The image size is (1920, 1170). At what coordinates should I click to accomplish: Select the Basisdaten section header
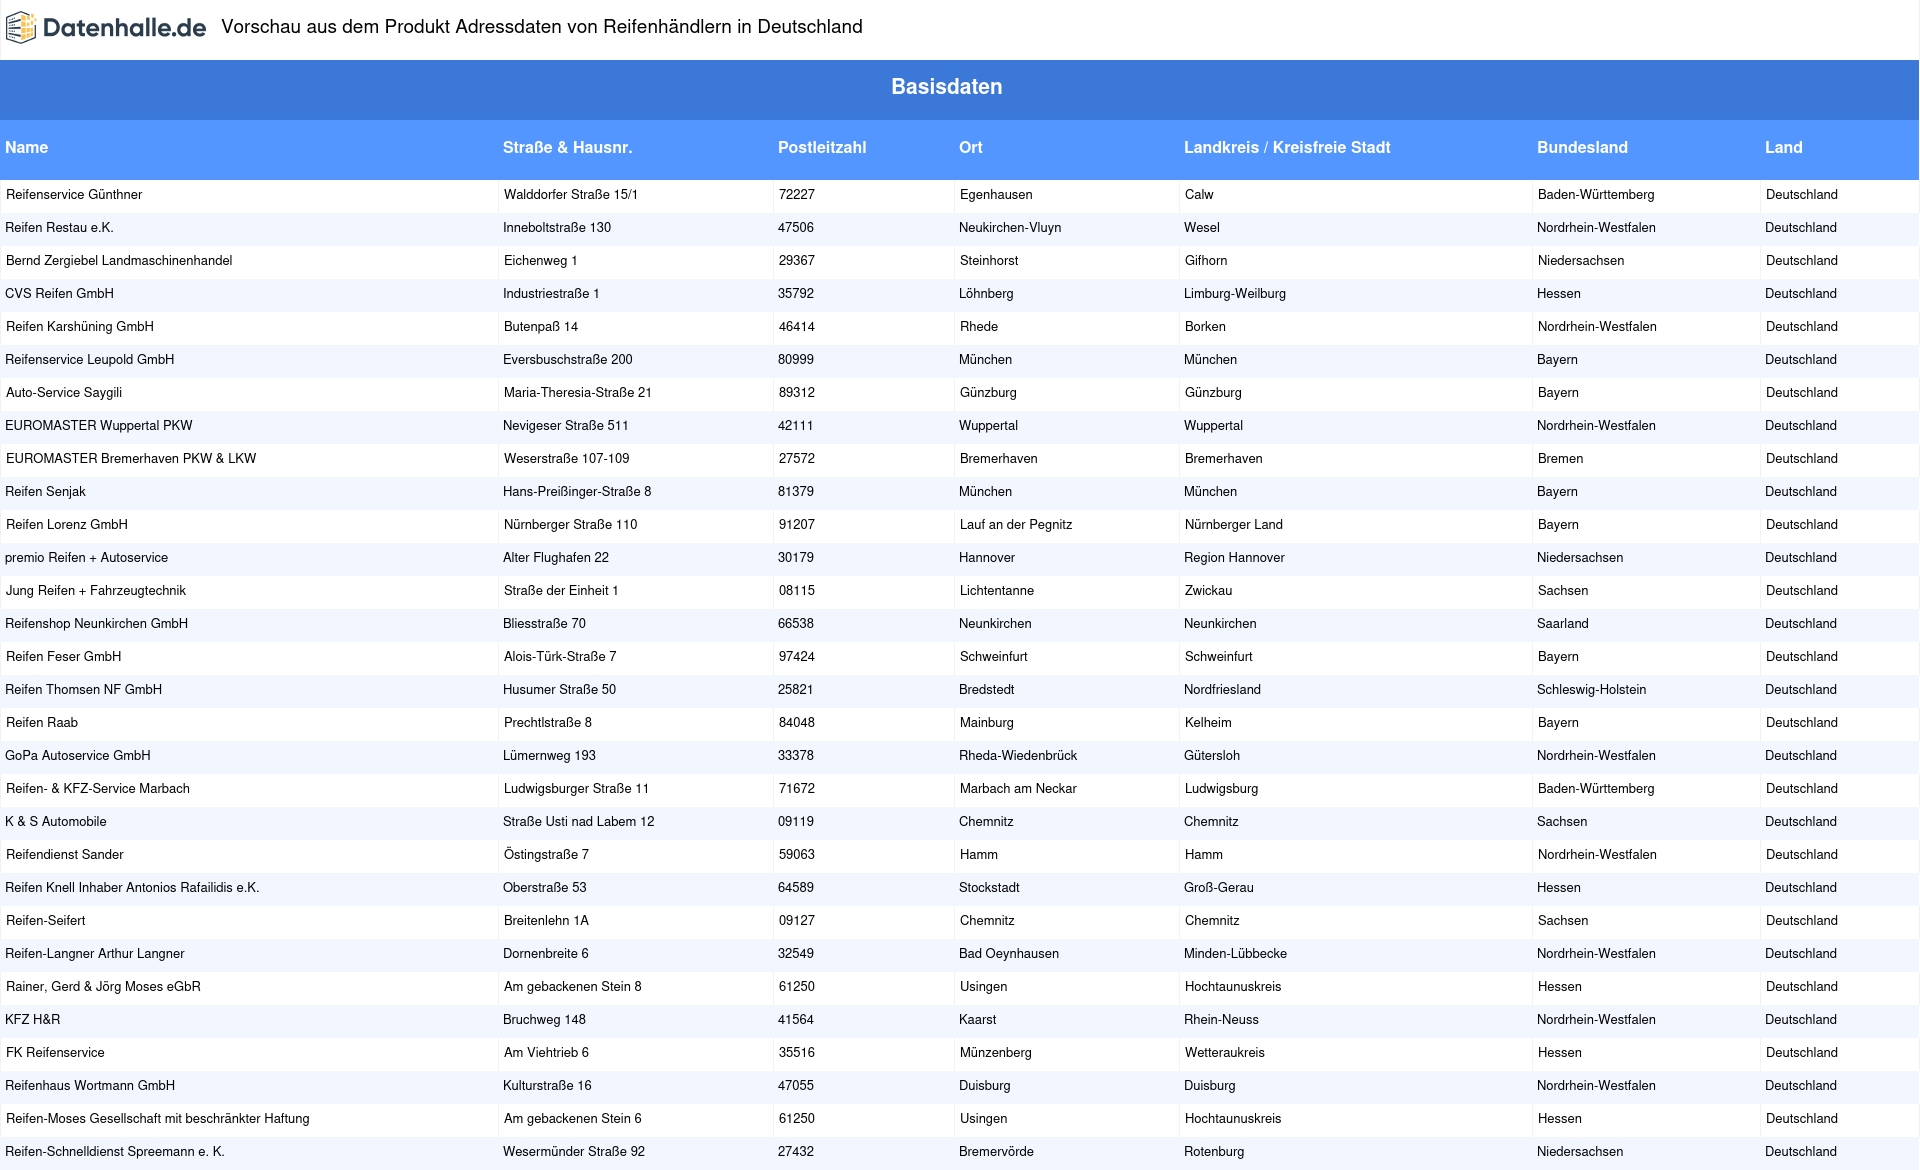947,87
